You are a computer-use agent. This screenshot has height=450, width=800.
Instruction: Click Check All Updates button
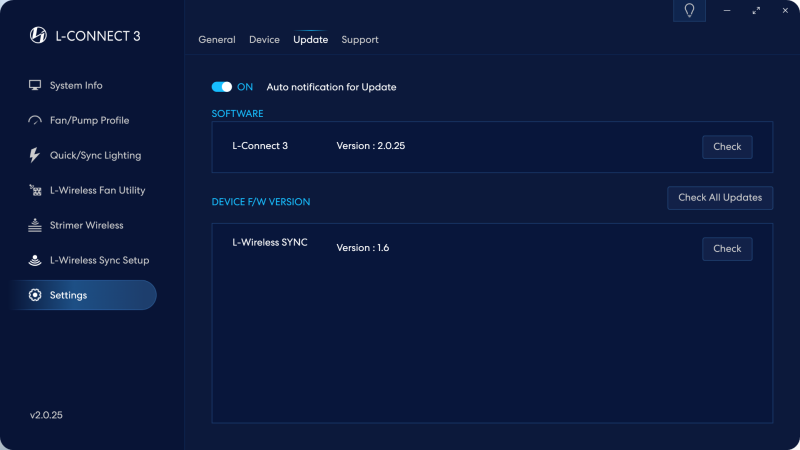coord(720,198)
